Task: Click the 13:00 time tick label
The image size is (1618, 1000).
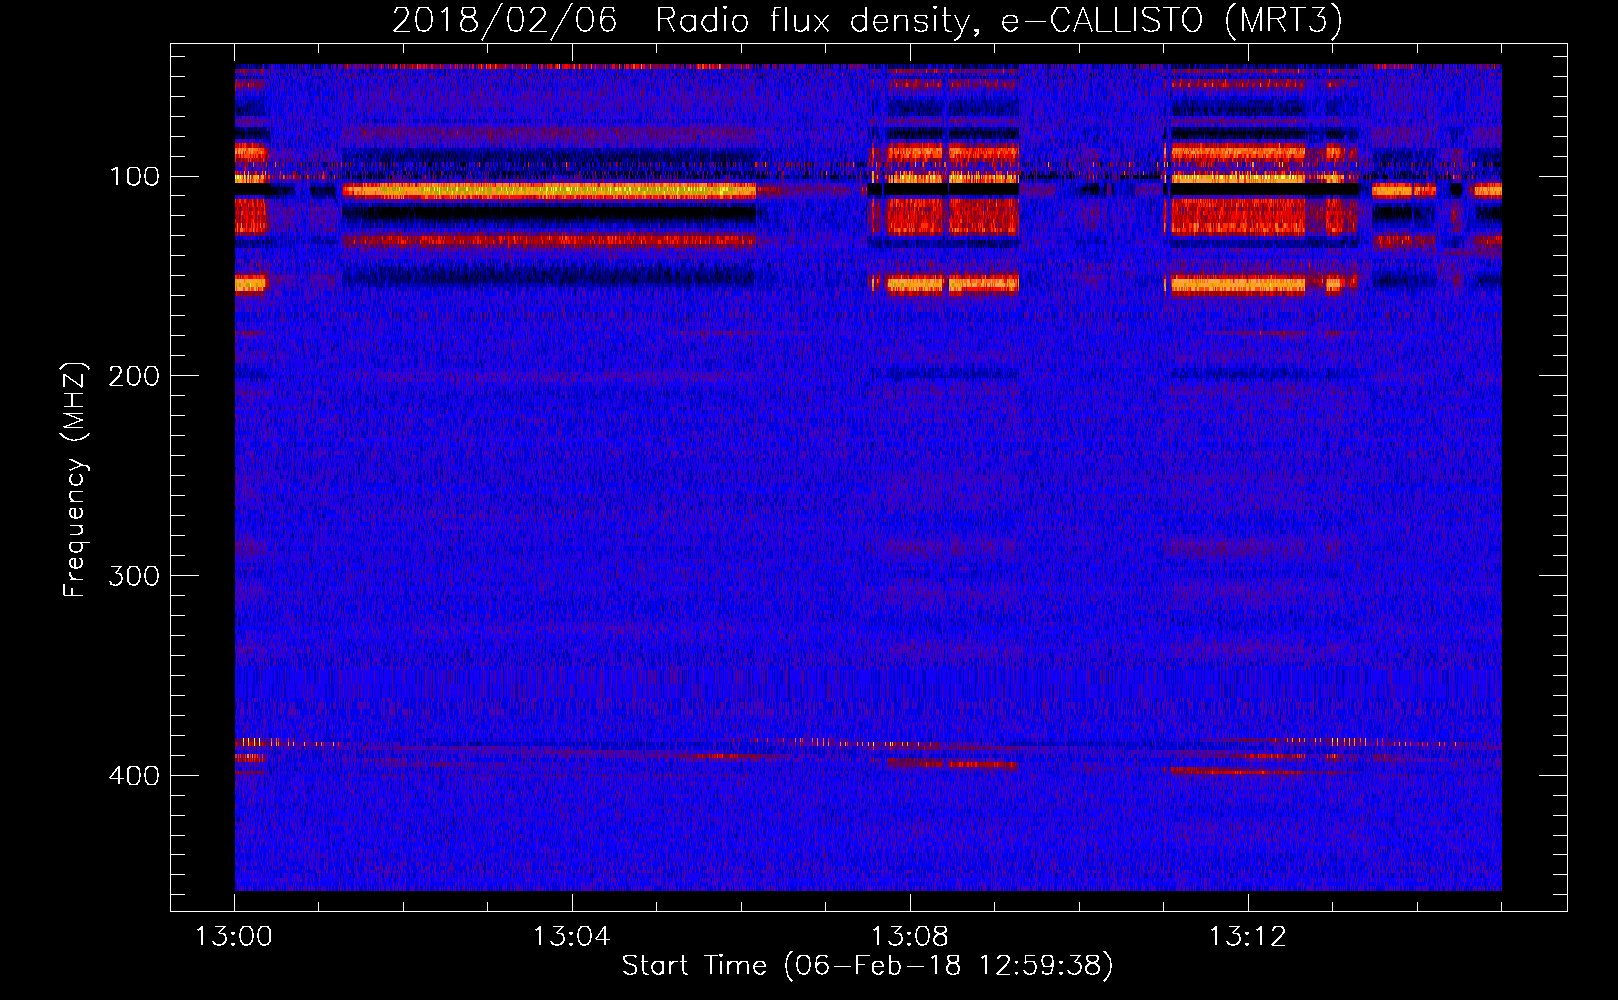Action: pos(234,937)
